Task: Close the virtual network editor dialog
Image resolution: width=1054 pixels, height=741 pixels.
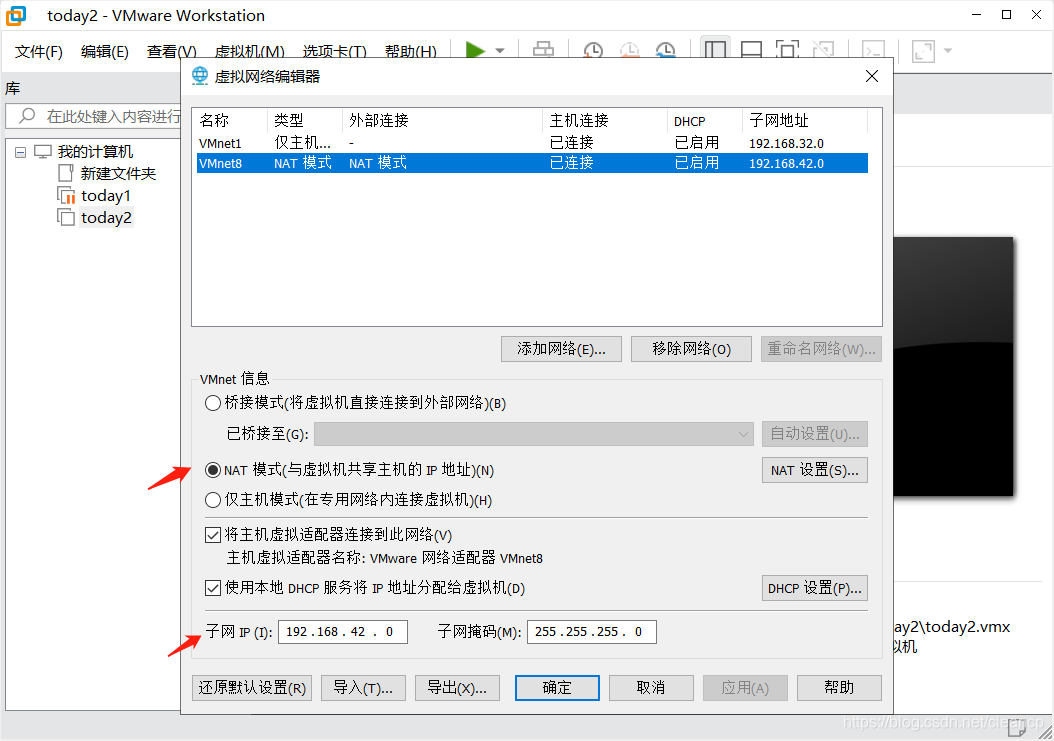Action: (872, 76)
